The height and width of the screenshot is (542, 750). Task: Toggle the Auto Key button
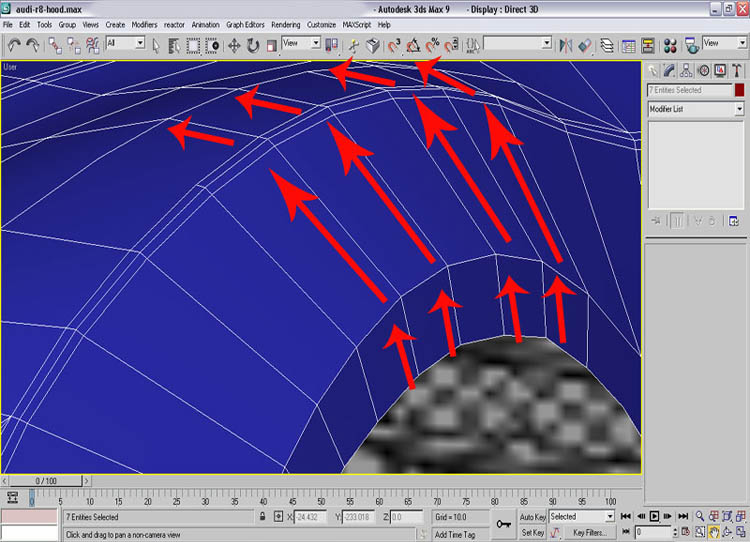[x=533, y=517]
